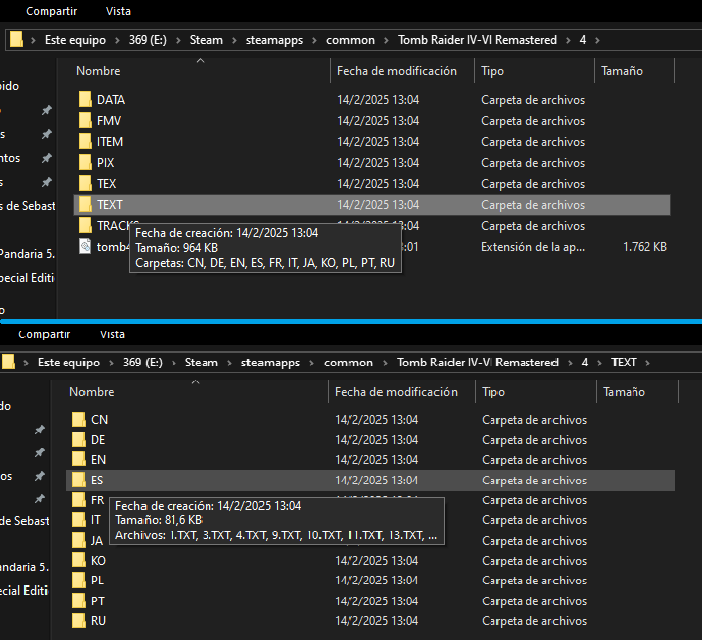The width and height of the screenshot is (702, 640).
Task: Open Vista tab in bottom window
Action: 112,334
